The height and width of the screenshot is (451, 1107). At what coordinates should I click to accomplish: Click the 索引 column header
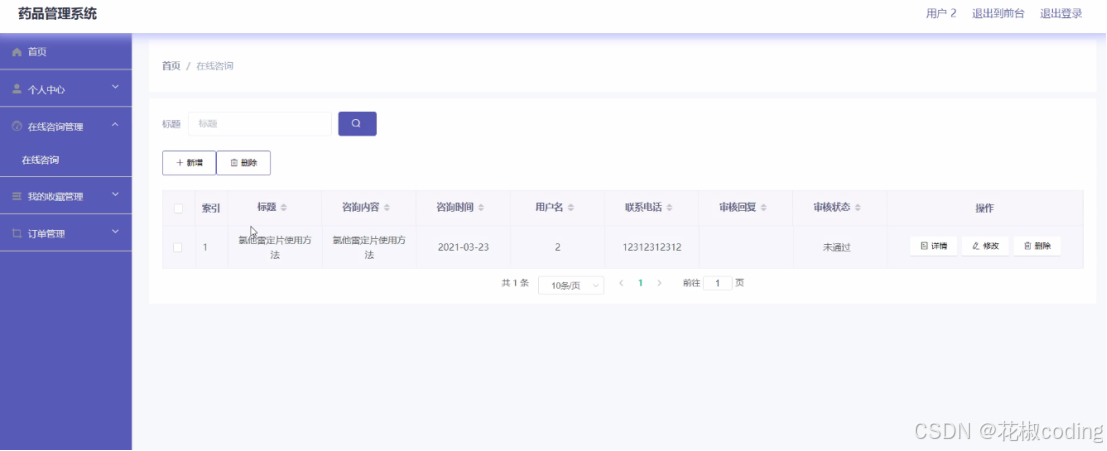(211, 208)
